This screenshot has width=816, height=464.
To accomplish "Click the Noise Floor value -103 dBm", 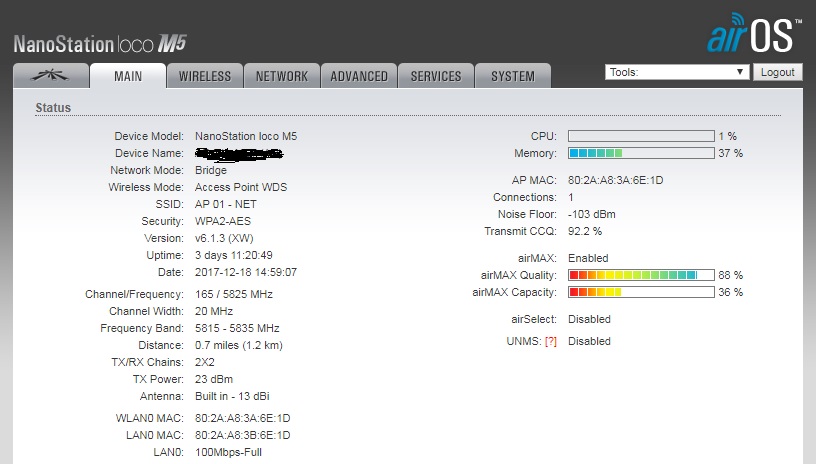I will click(592, 214).
